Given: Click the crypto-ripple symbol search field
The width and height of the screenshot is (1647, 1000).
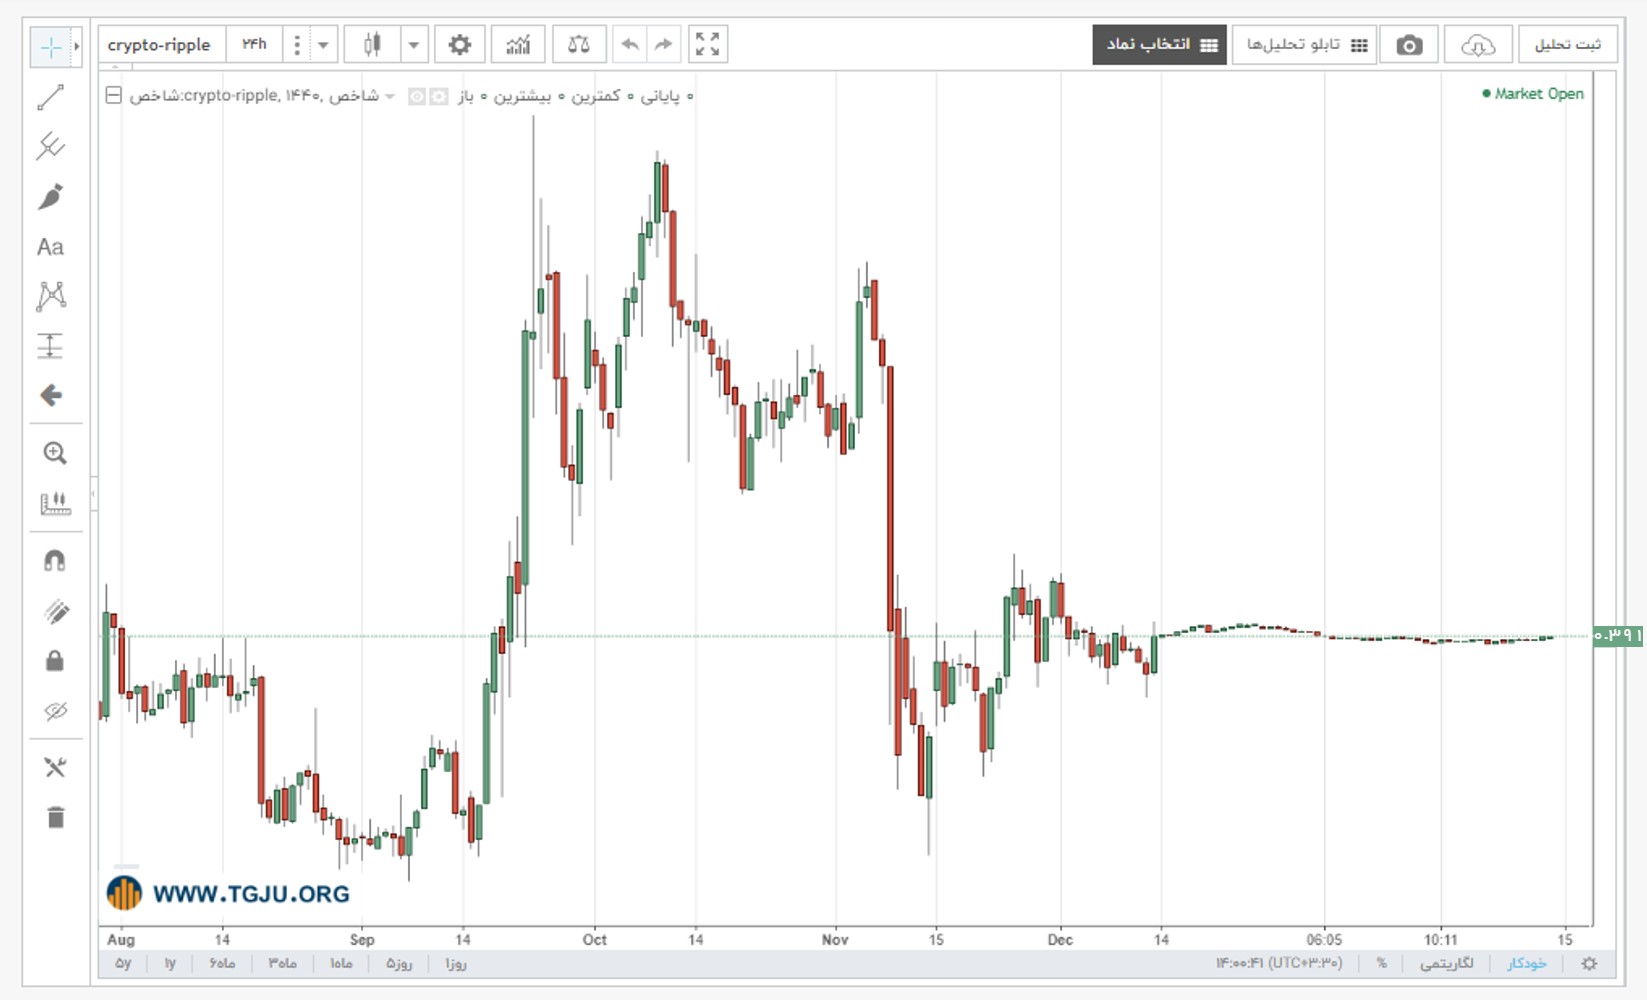Looking at the screenshot, I should [160, 45].
